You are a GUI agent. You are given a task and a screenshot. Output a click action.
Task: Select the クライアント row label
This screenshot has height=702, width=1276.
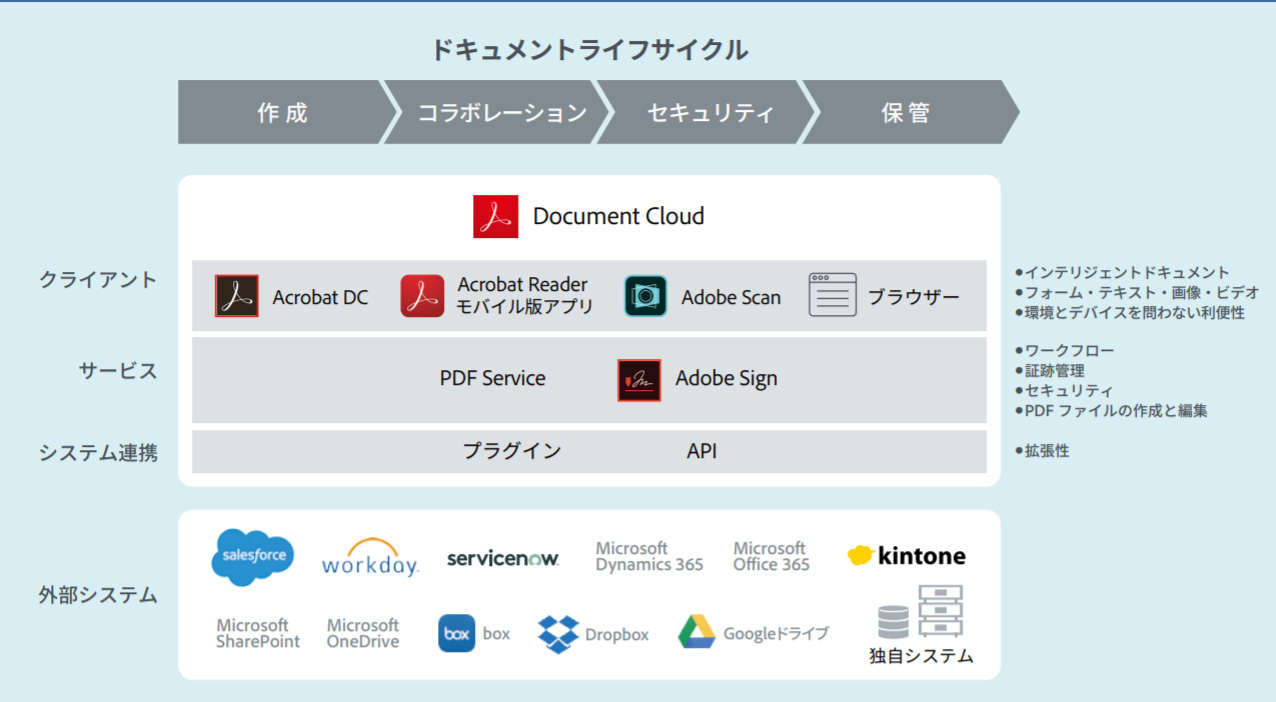click(98, 280)
